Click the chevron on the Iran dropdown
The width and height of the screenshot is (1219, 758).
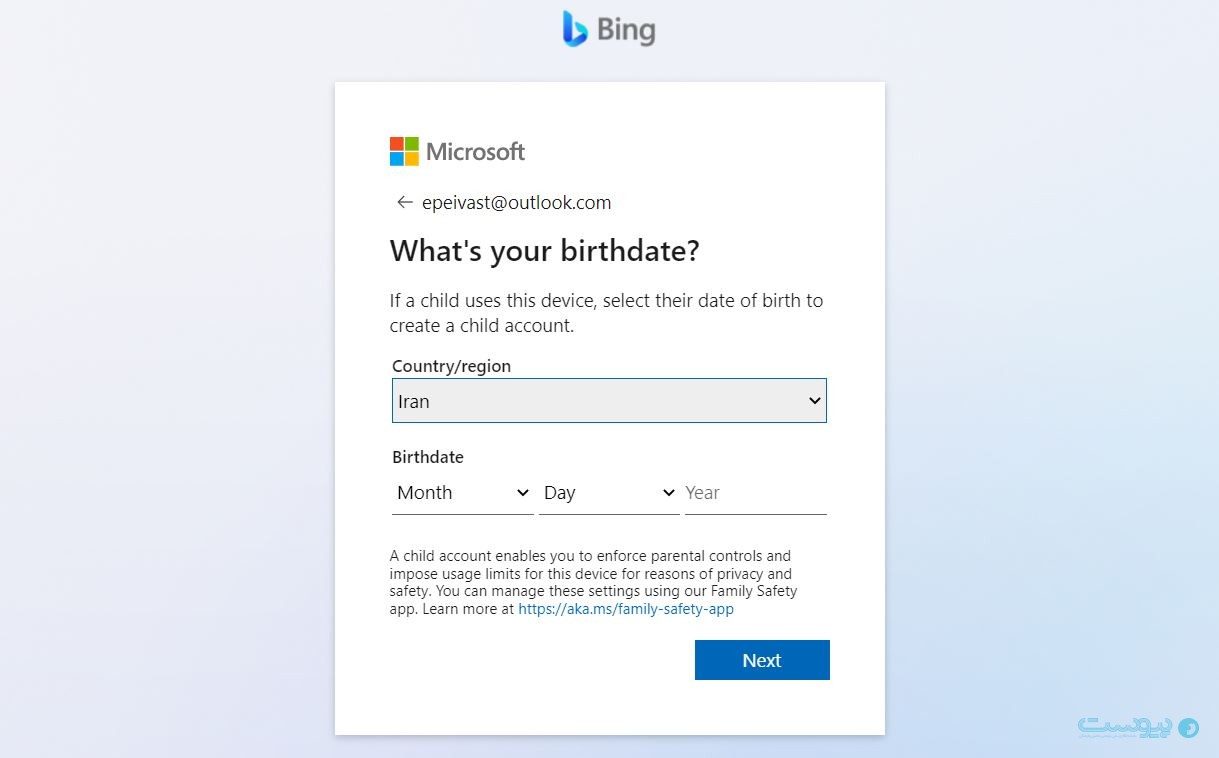[815, 401]
